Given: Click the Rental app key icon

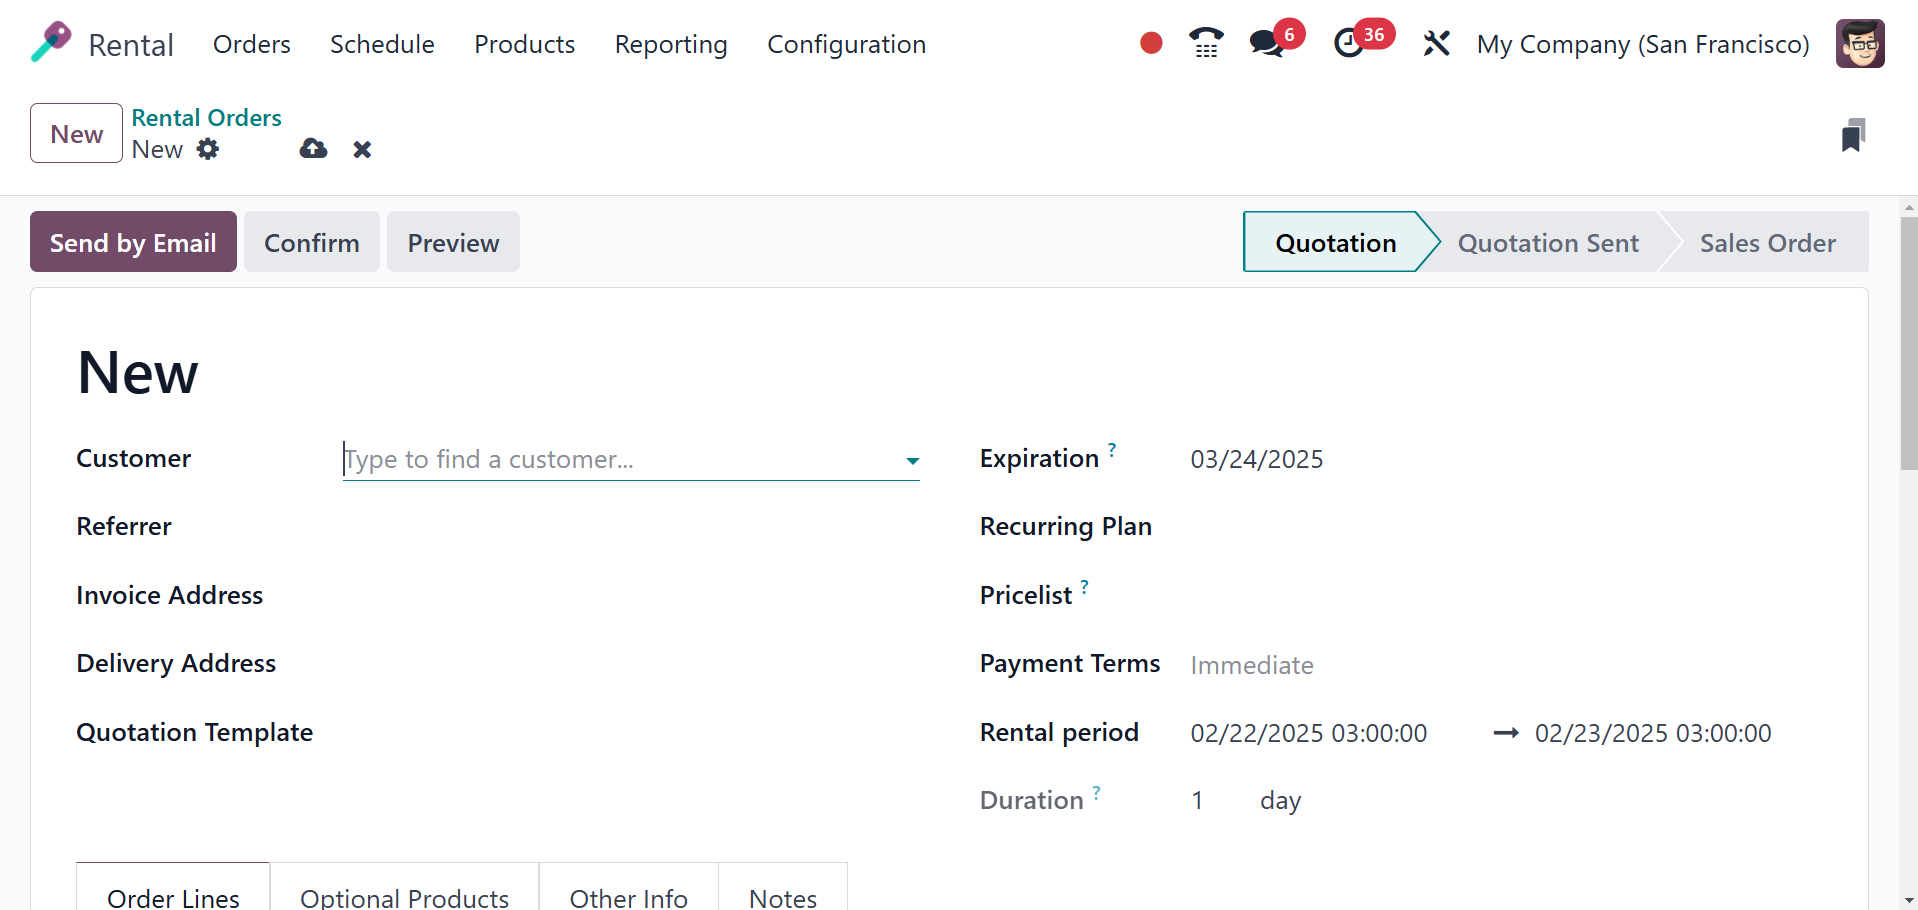Looking at the screenshot, I should (51, 42).
